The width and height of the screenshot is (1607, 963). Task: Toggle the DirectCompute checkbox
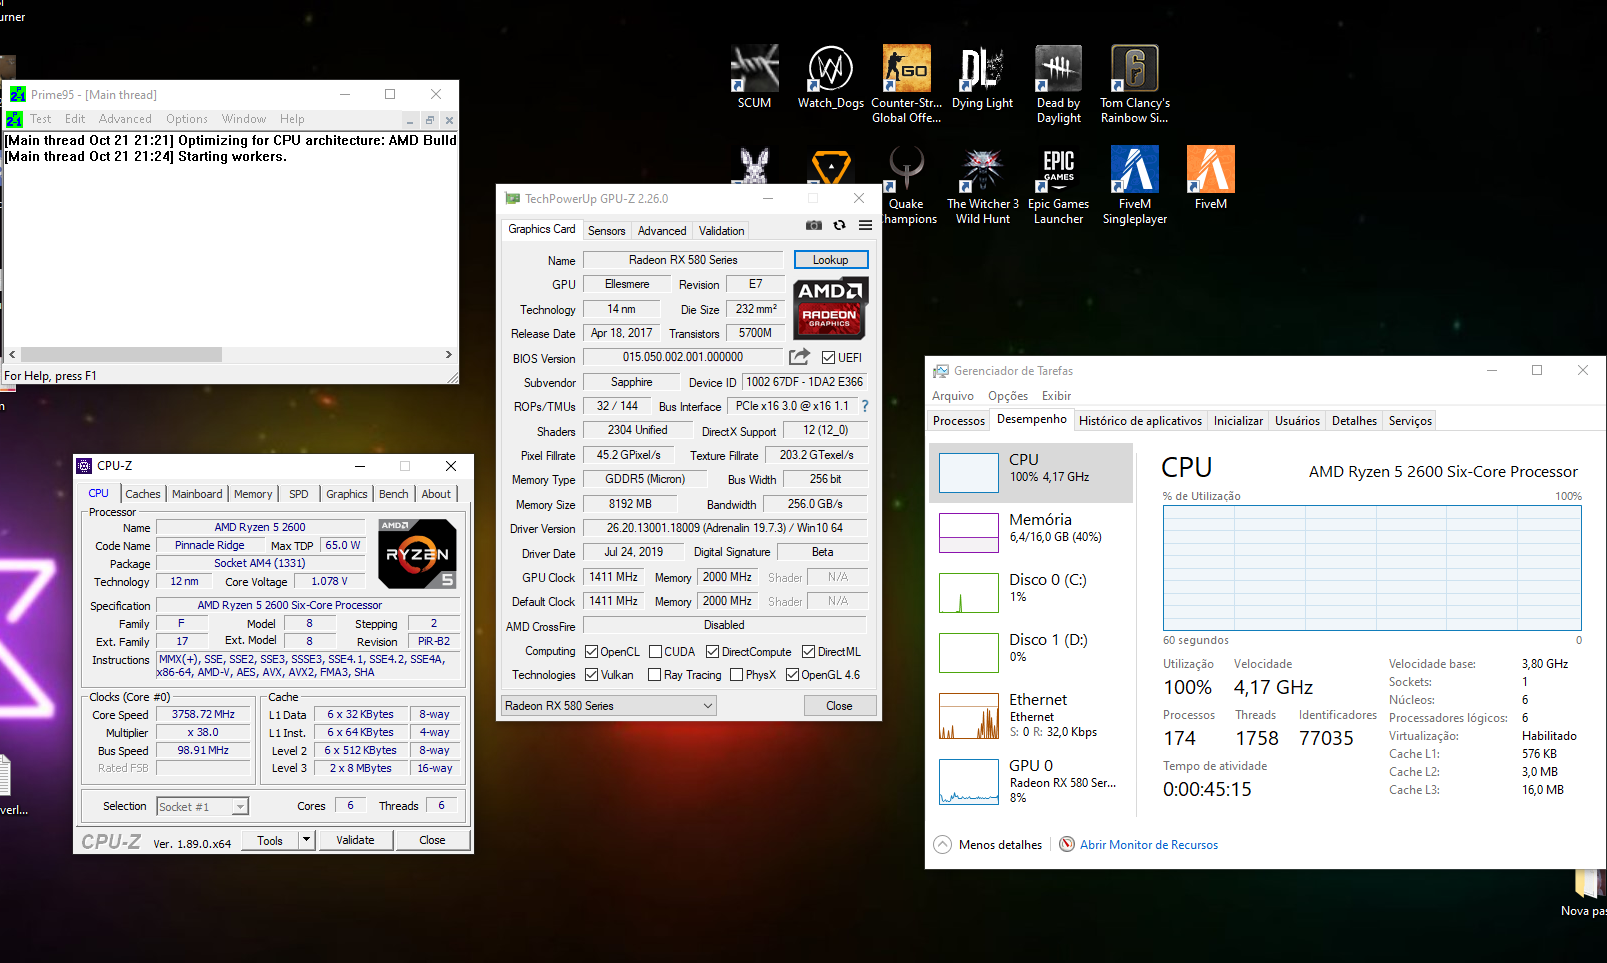[712, 652]
